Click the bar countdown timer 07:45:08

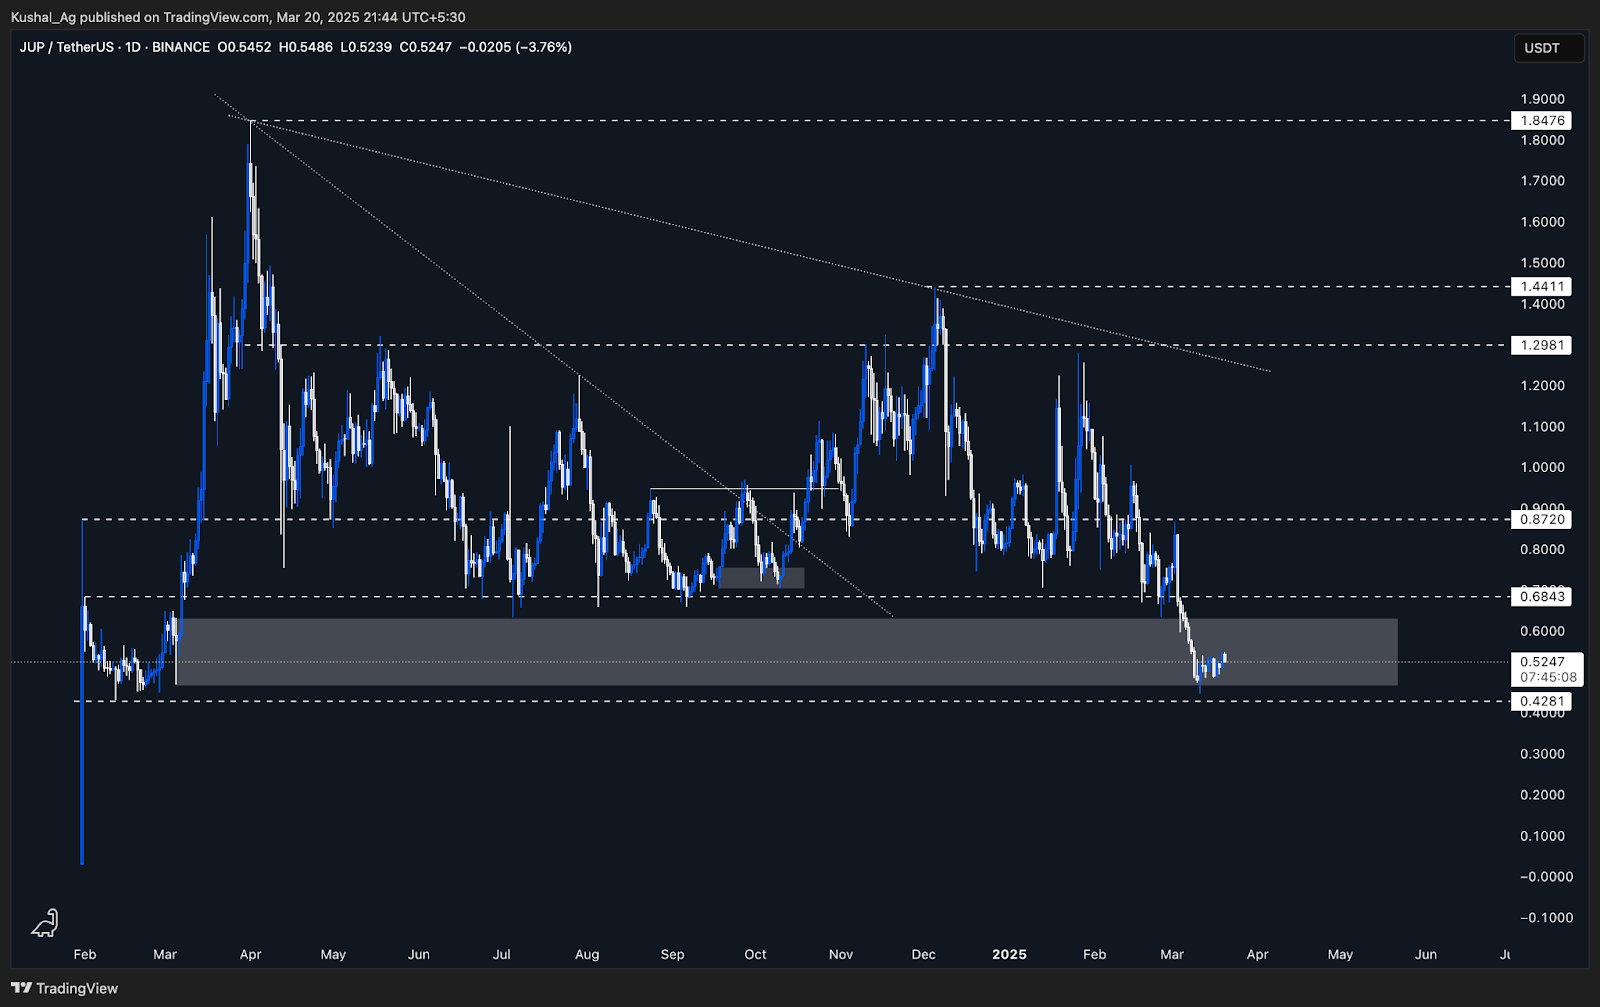[1547, 677]
